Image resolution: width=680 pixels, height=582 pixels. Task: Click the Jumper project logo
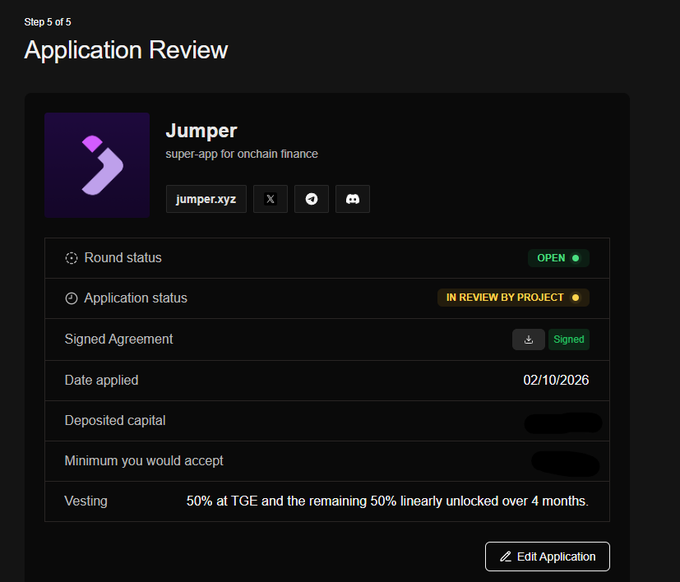pos(97,165)
